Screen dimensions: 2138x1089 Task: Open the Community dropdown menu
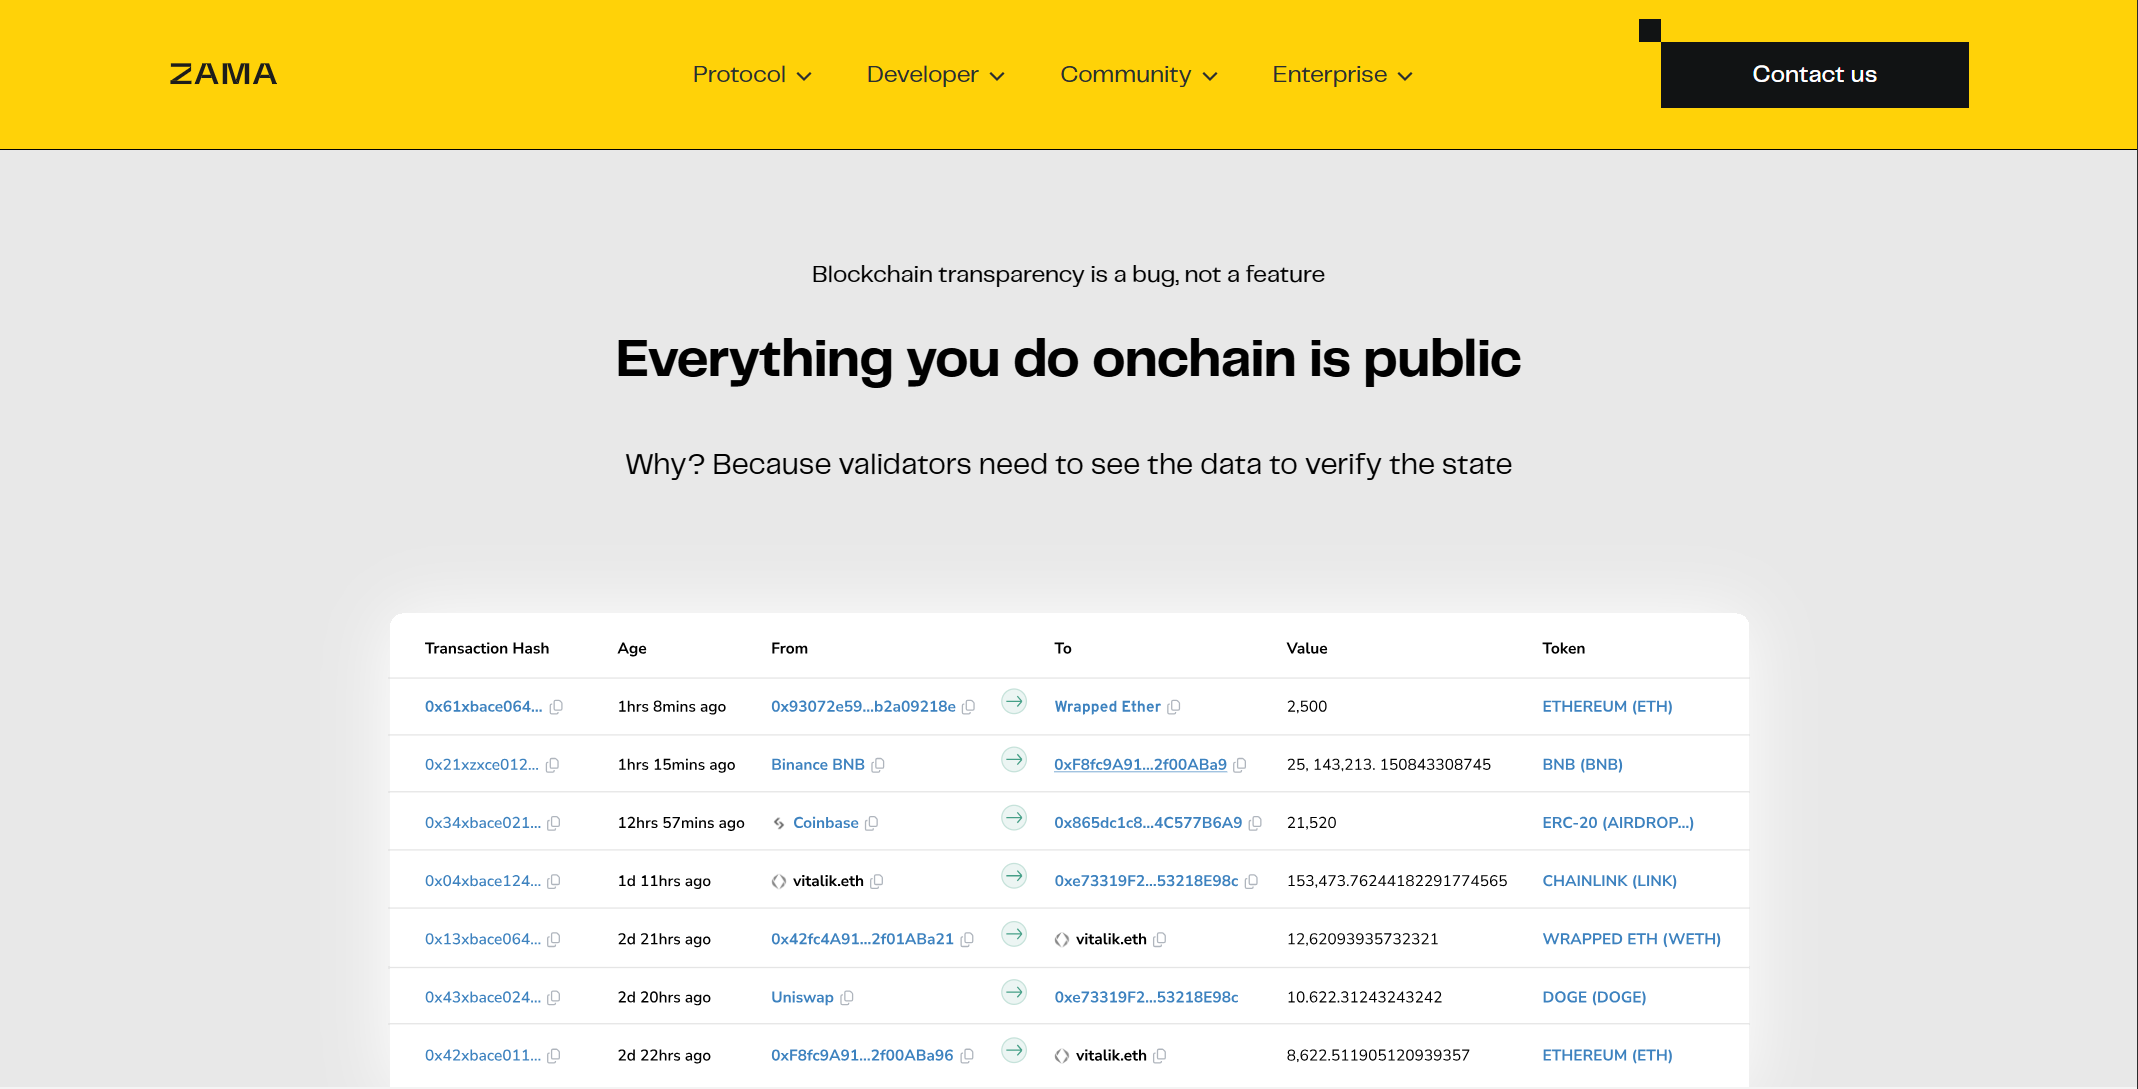point(1138,75)
